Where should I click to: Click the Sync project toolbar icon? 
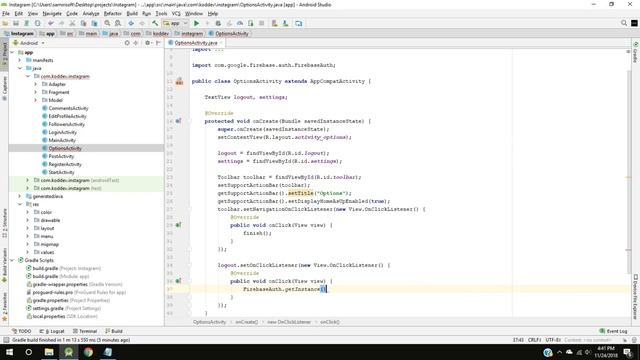pos(27,23)
